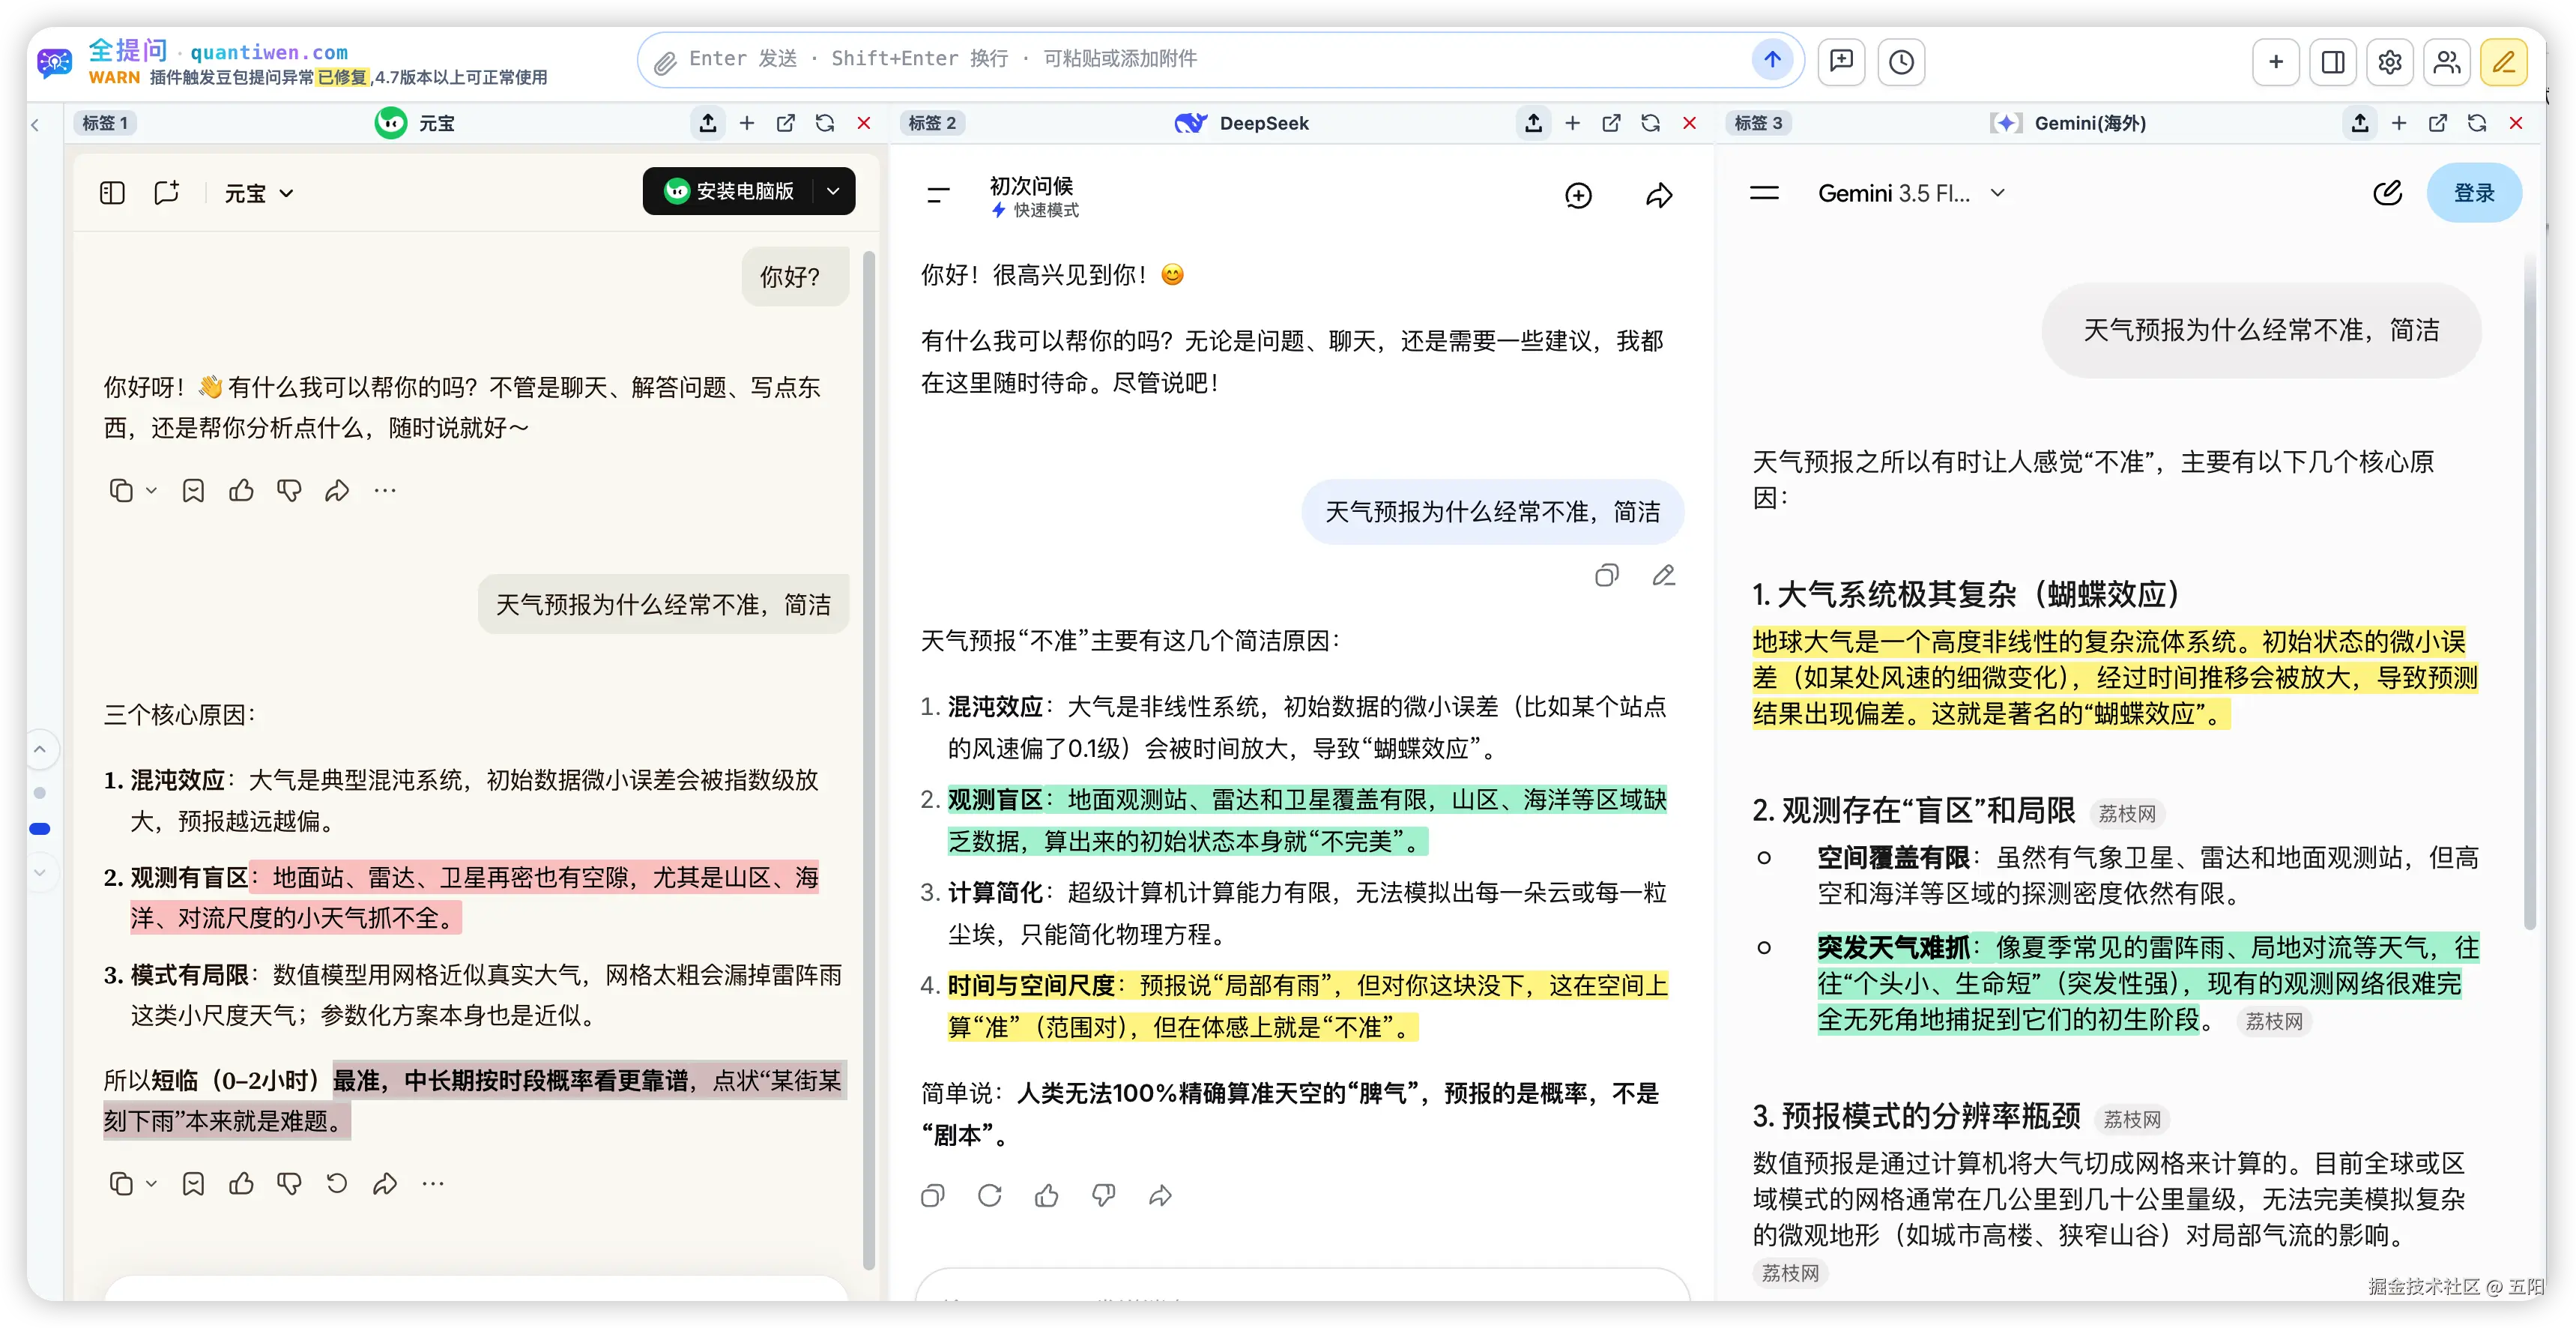Image resolution: width=2576 pixels, height=1328 pixels.
Task: Add a new panel with the top-right plus button
Action: (x=2276, y=61)
